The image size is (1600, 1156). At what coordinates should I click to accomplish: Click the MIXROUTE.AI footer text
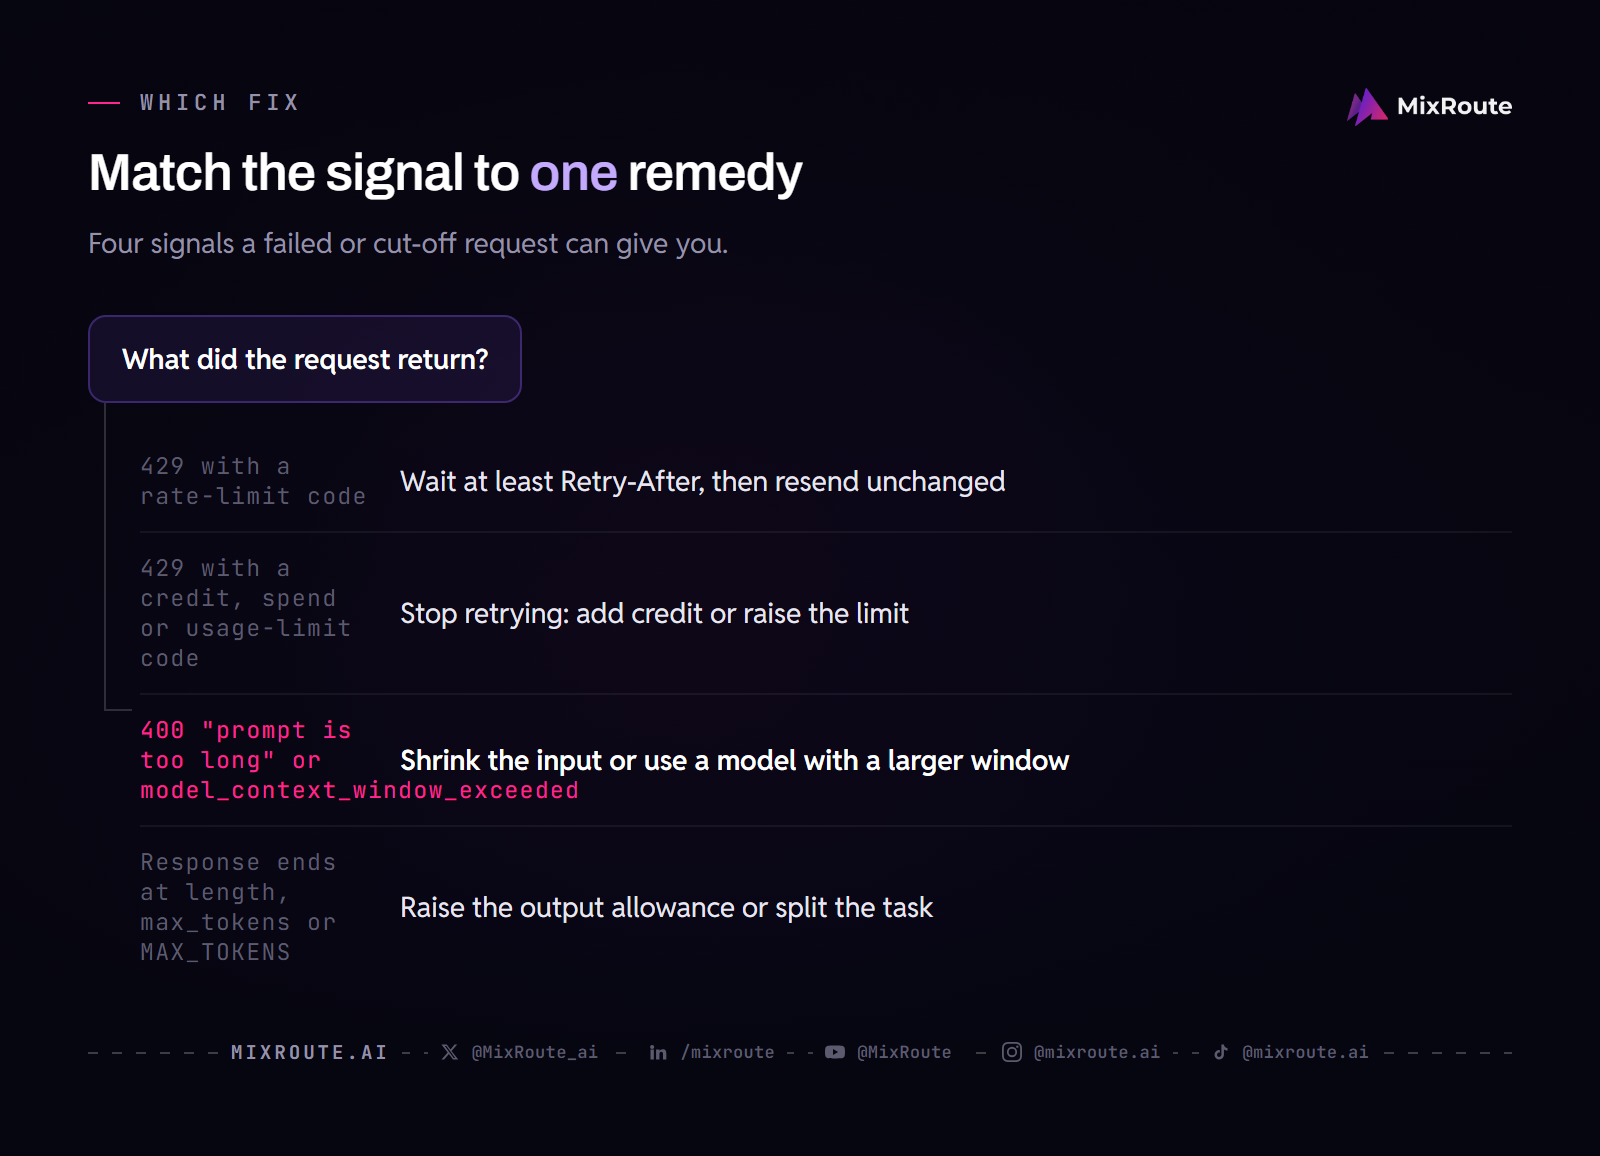point(309,1052)
